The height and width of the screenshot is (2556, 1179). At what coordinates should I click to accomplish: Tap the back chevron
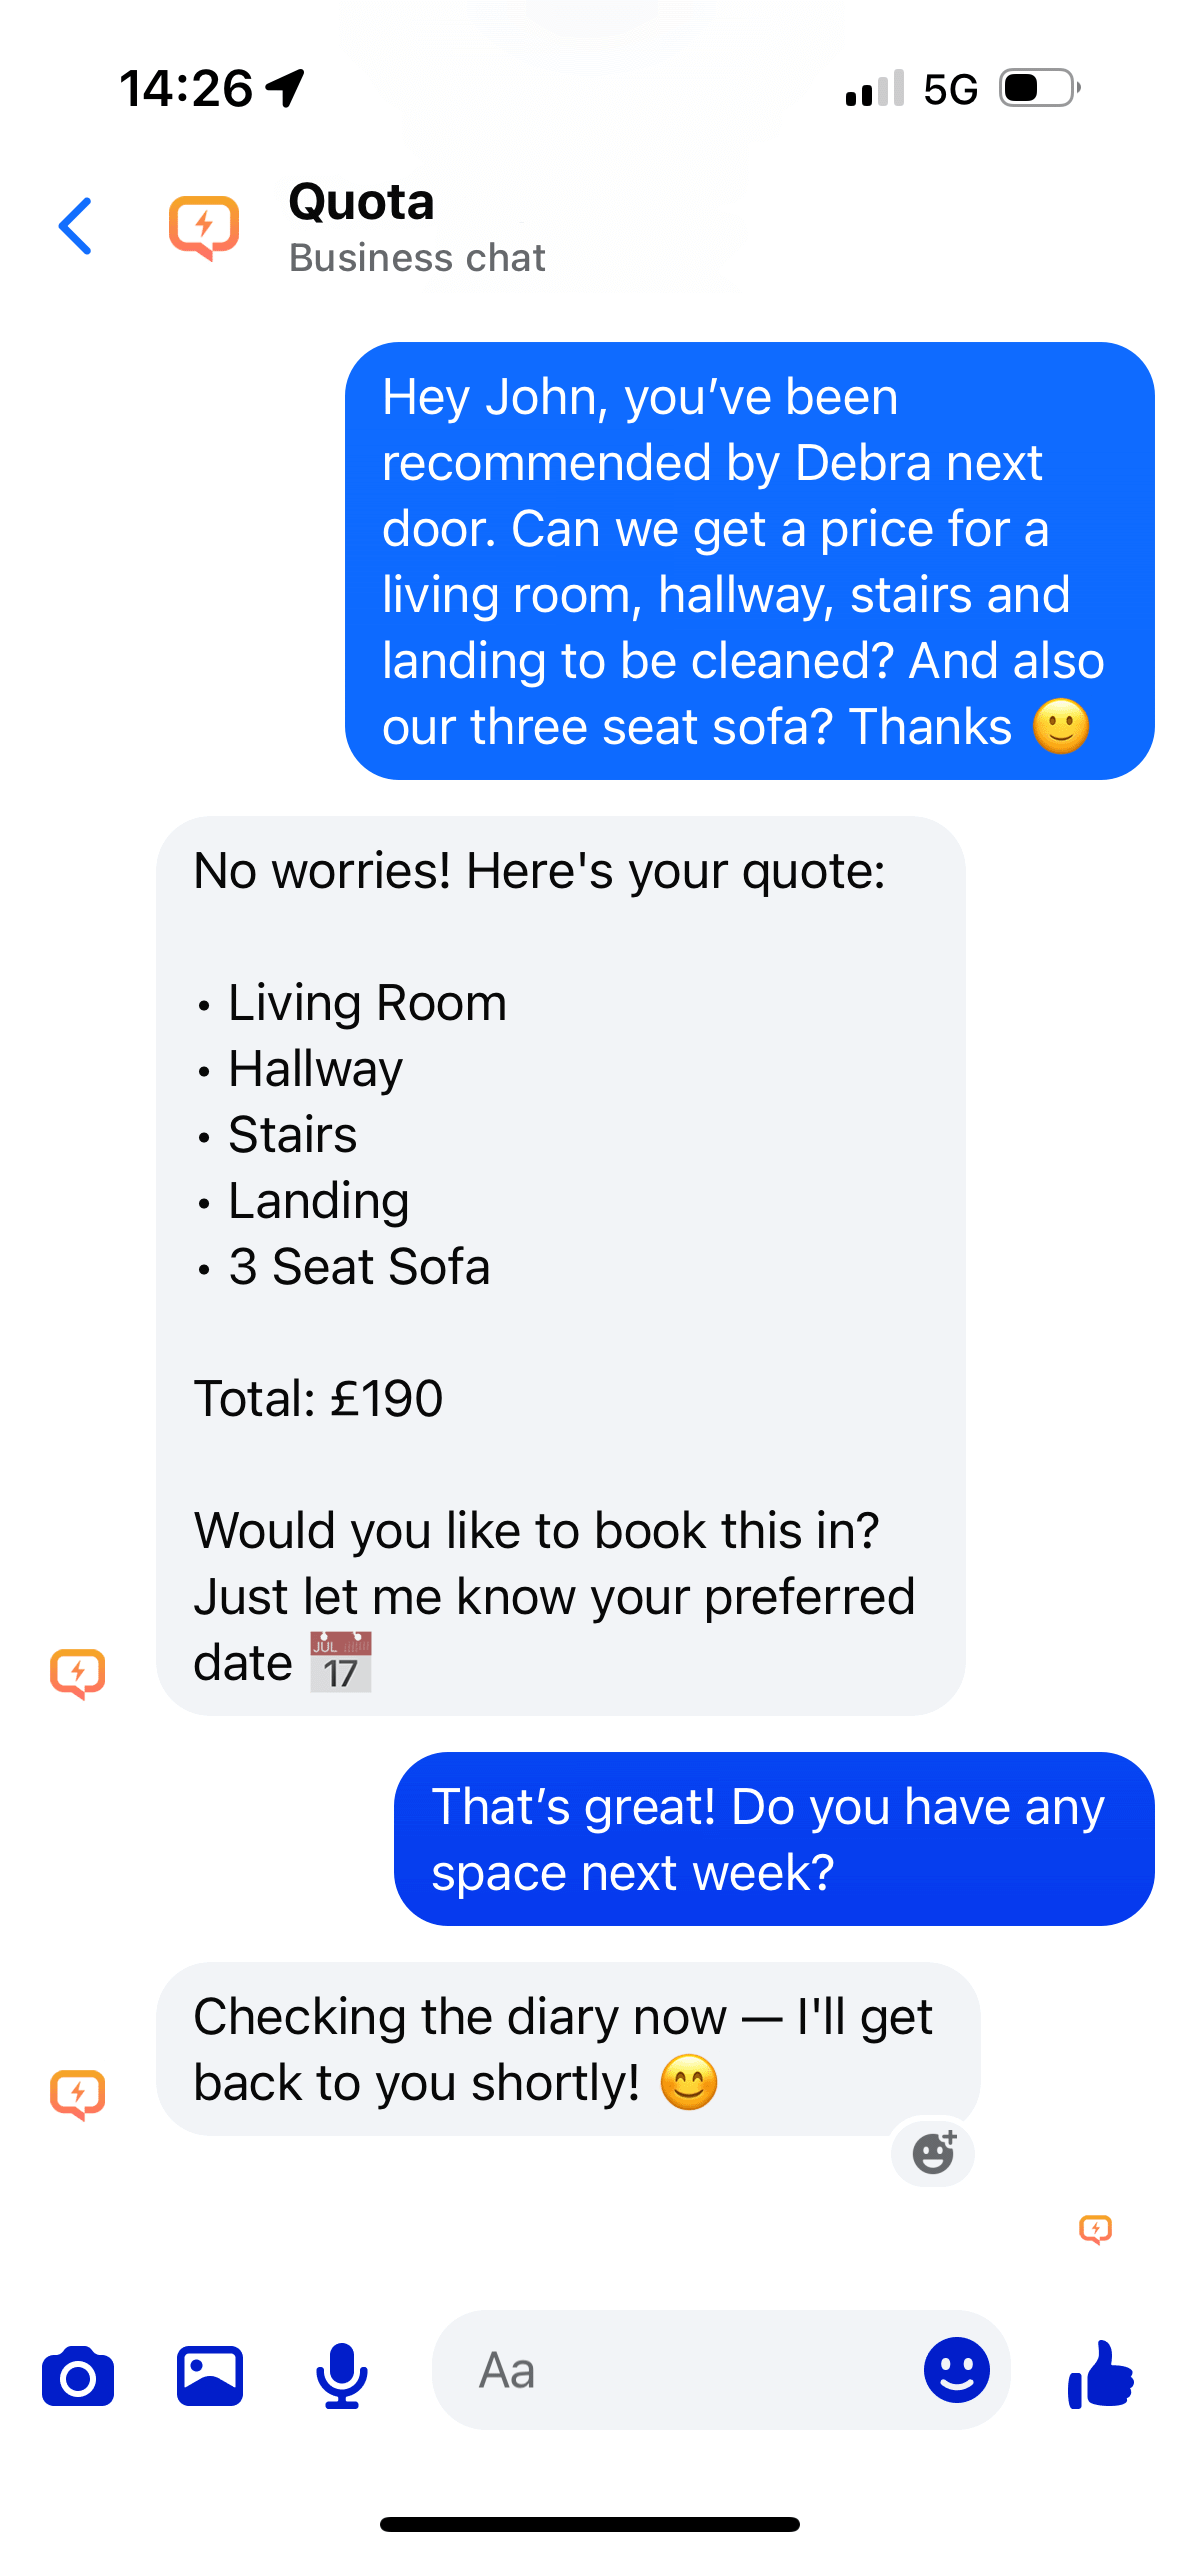(76, 226)
